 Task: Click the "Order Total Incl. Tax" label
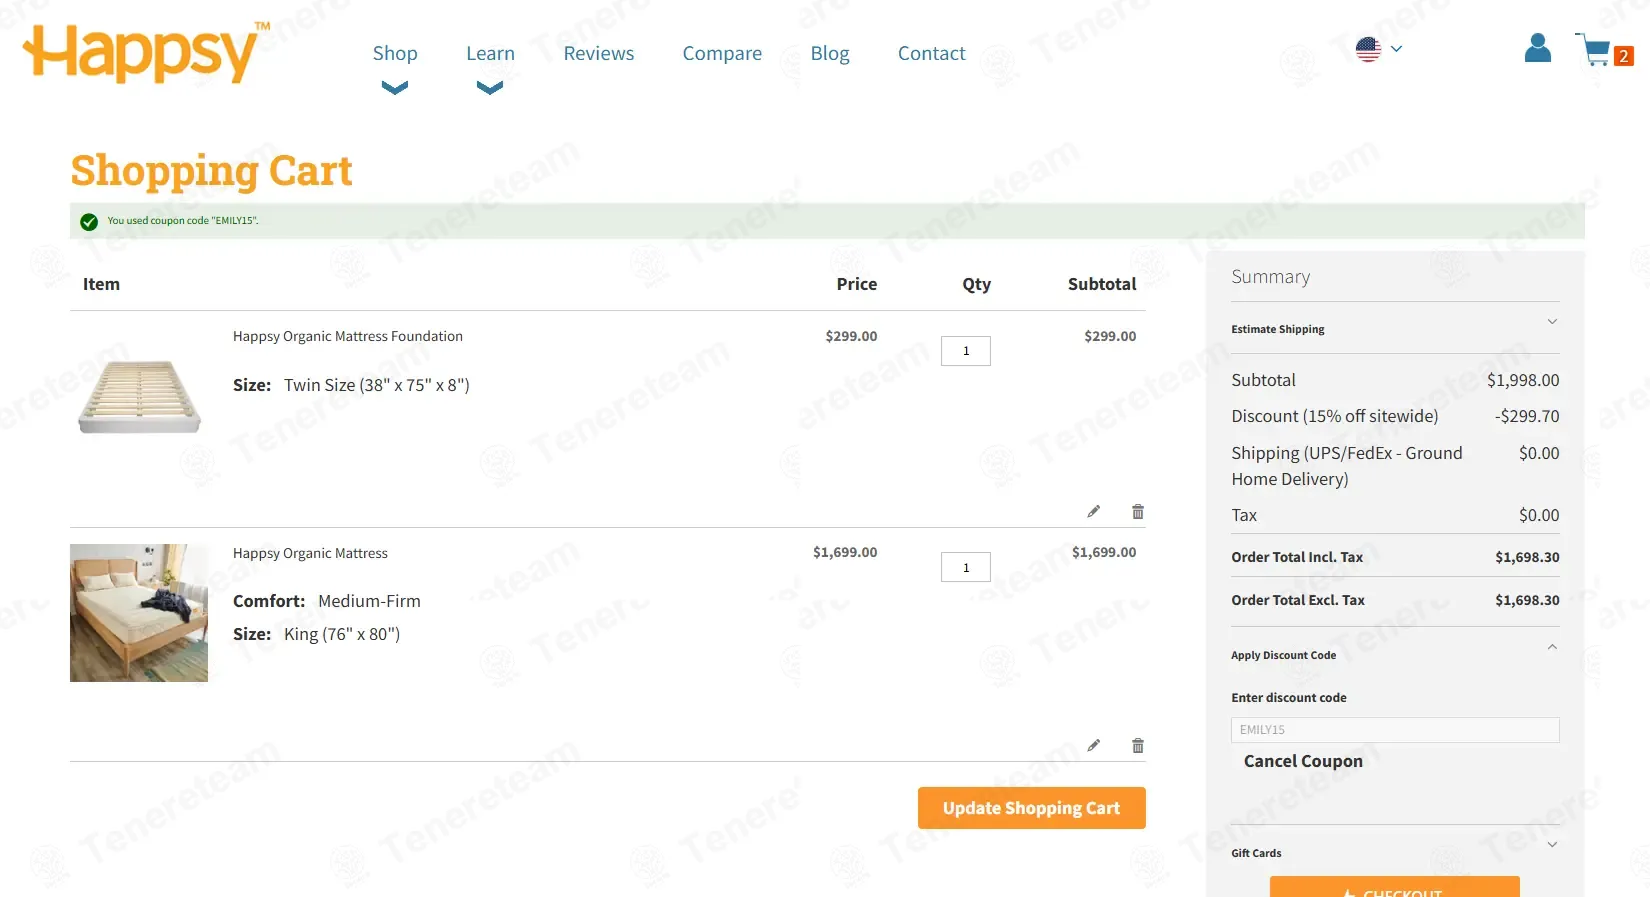(1297, 557)
